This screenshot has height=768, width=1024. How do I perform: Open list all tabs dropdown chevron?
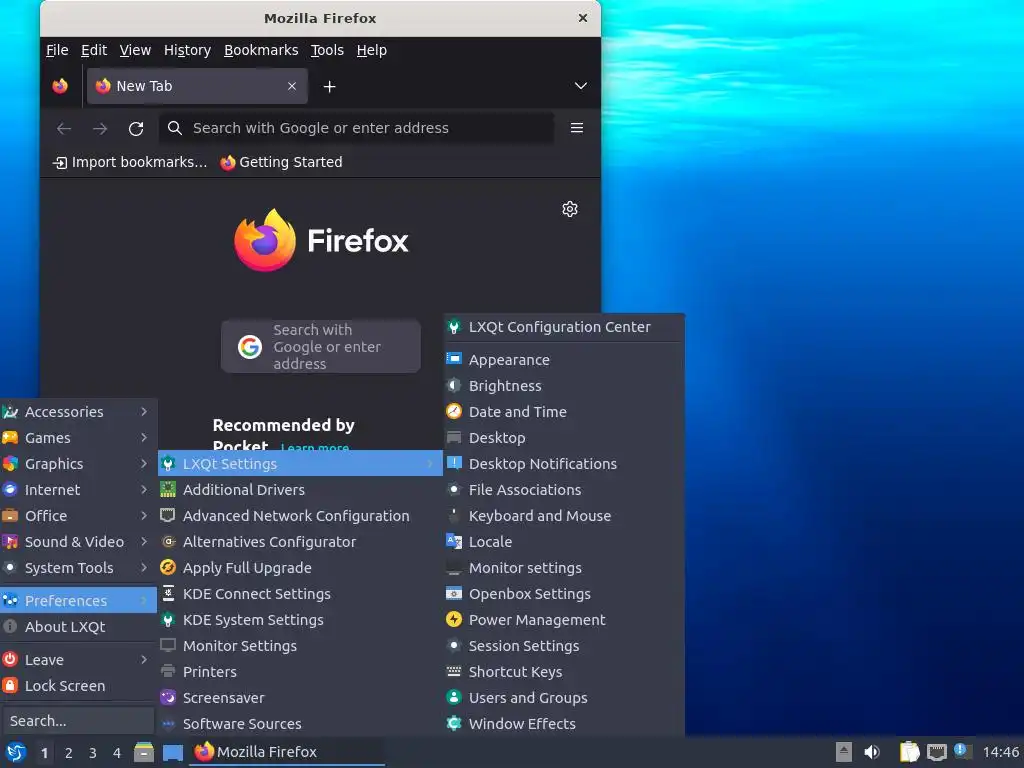click(581, 86)
